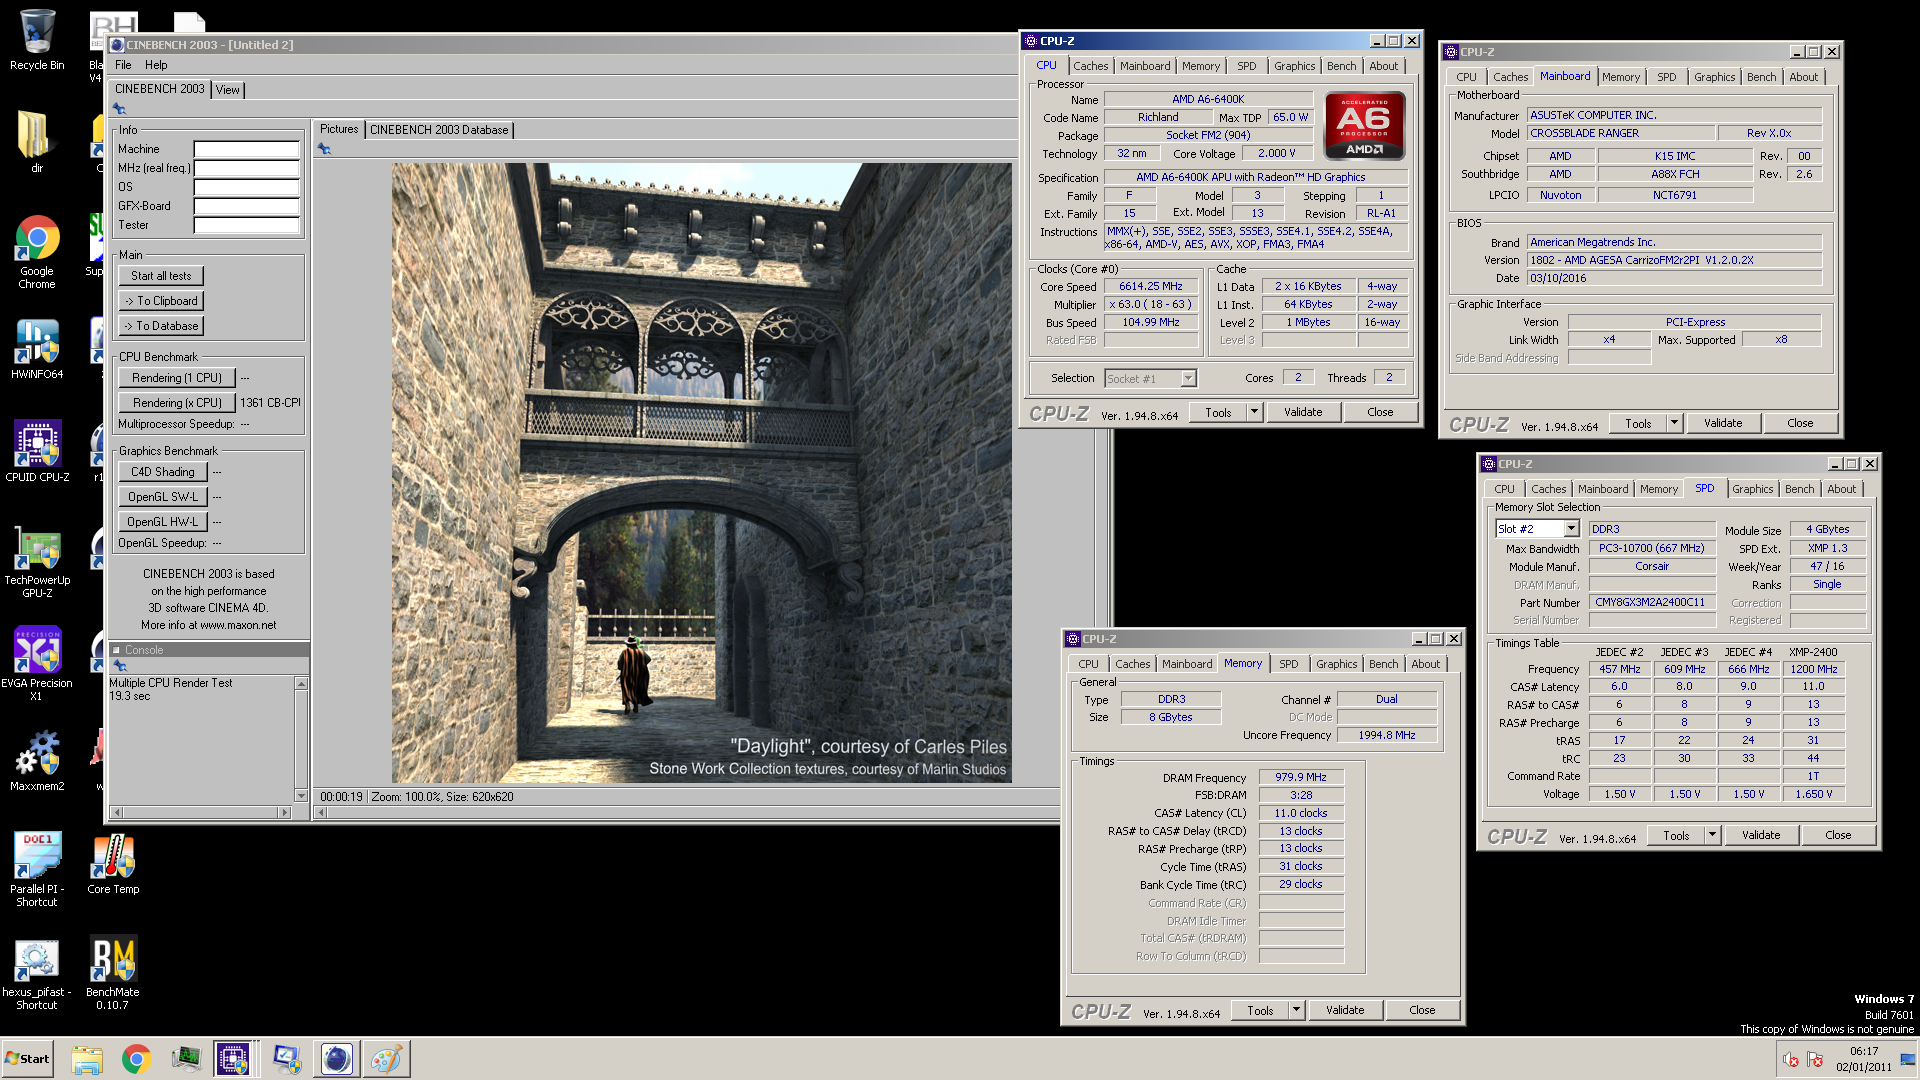1920x1080 pixels.
Task: Open the Bench tab in SPD CPU-Z window
Action: 1800,489
